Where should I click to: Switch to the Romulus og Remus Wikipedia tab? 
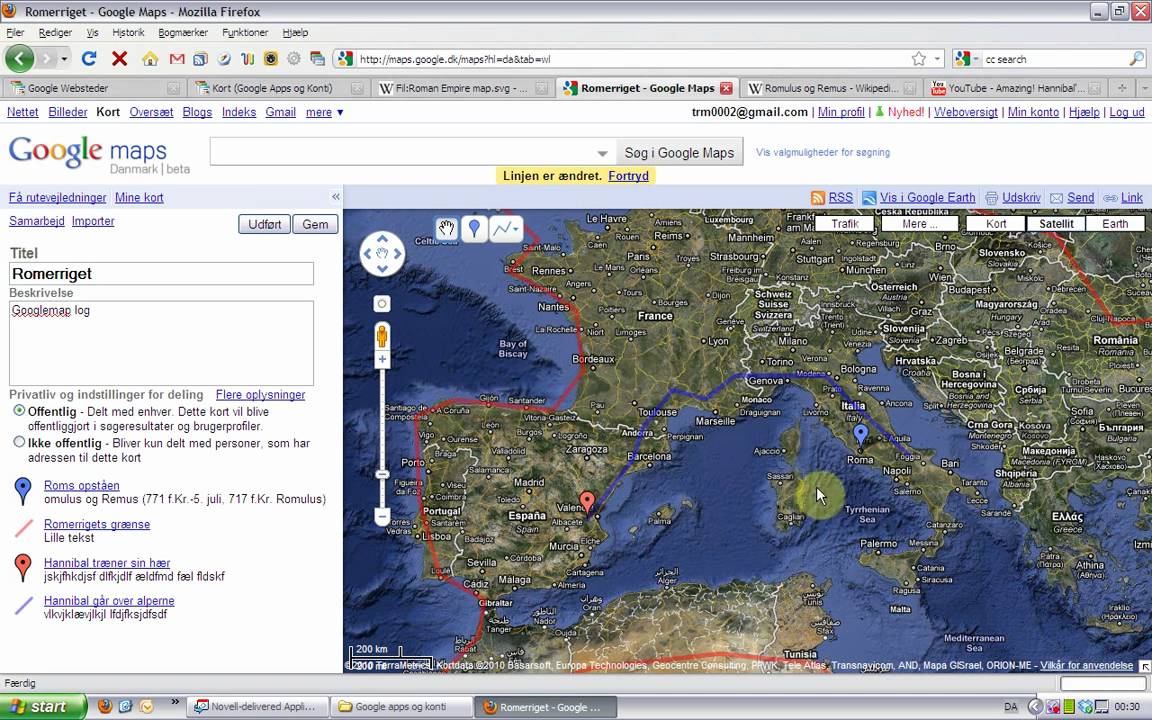tap(831, 88)
